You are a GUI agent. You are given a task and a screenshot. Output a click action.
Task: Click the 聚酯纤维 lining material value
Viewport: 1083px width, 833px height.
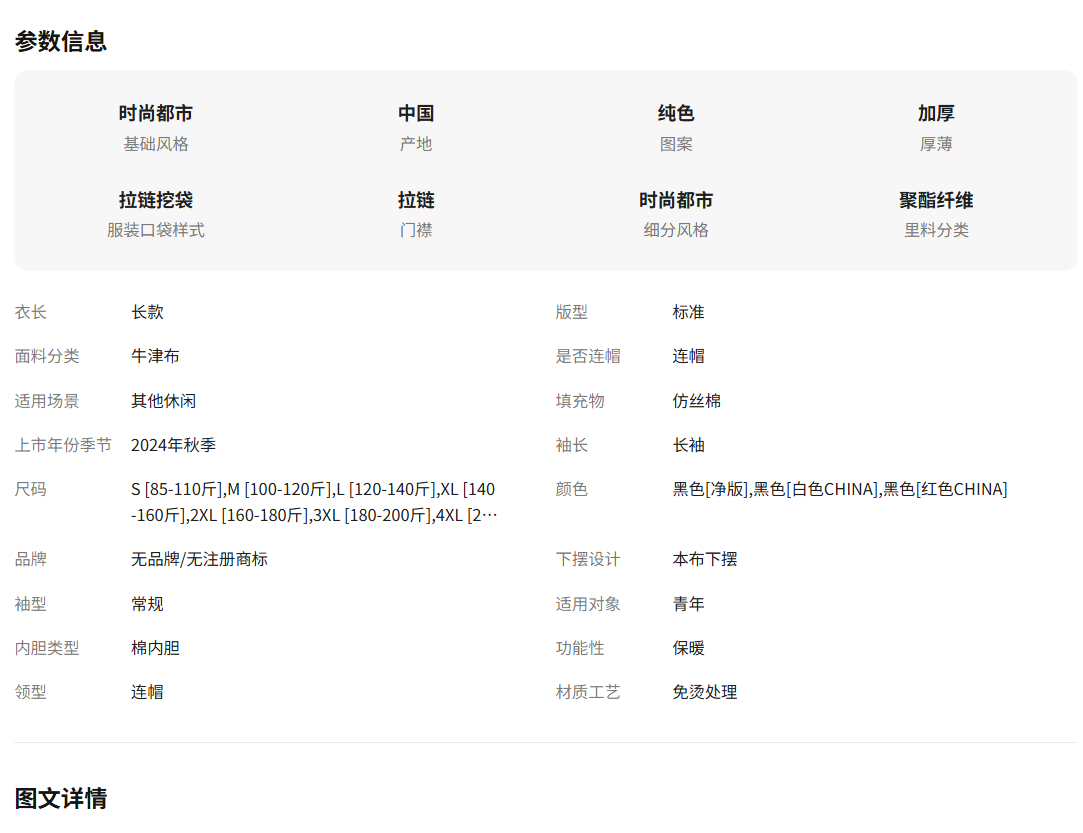pyautogui.click(x=936, y=200)
